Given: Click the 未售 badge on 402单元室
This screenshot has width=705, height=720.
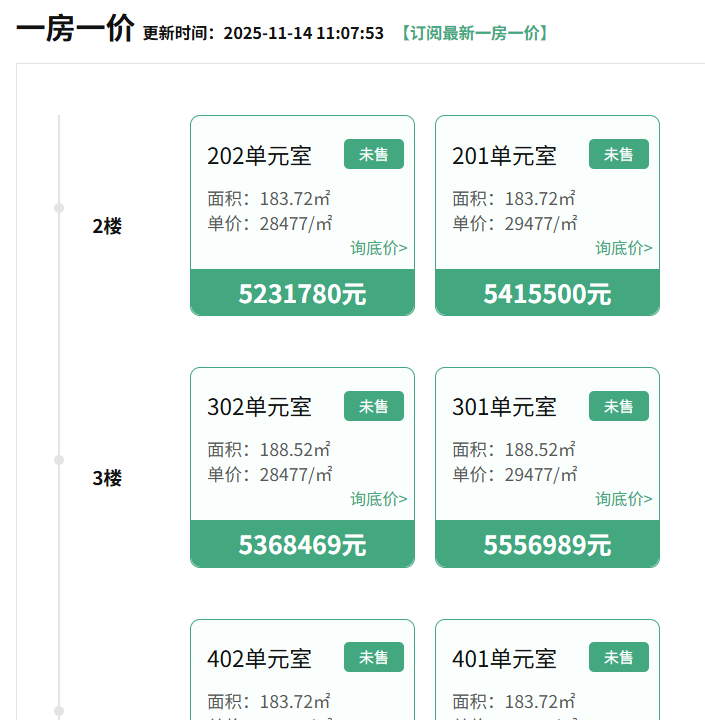Looking at the screenshot, I should (x=374, y=657).
